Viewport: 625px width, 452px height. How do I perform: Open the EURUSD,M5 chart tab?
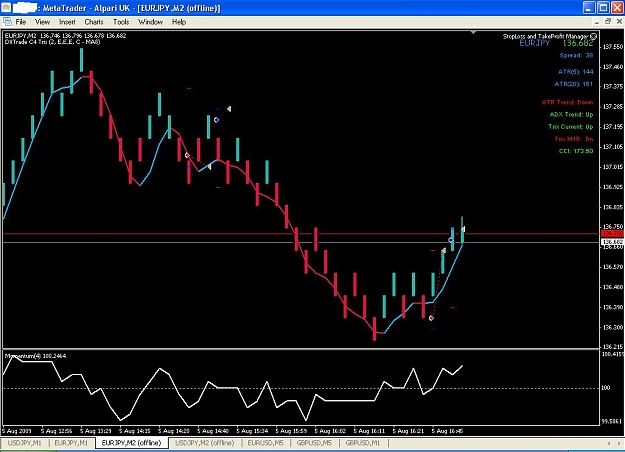[x=265, y=443]
